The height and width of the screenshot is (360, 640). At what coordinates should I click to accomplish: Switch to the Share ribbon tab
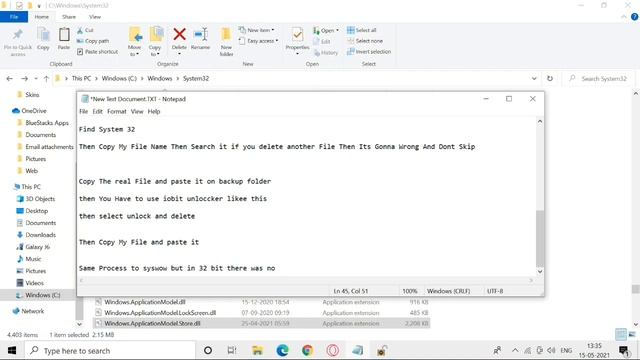click(x=69, y=17)
